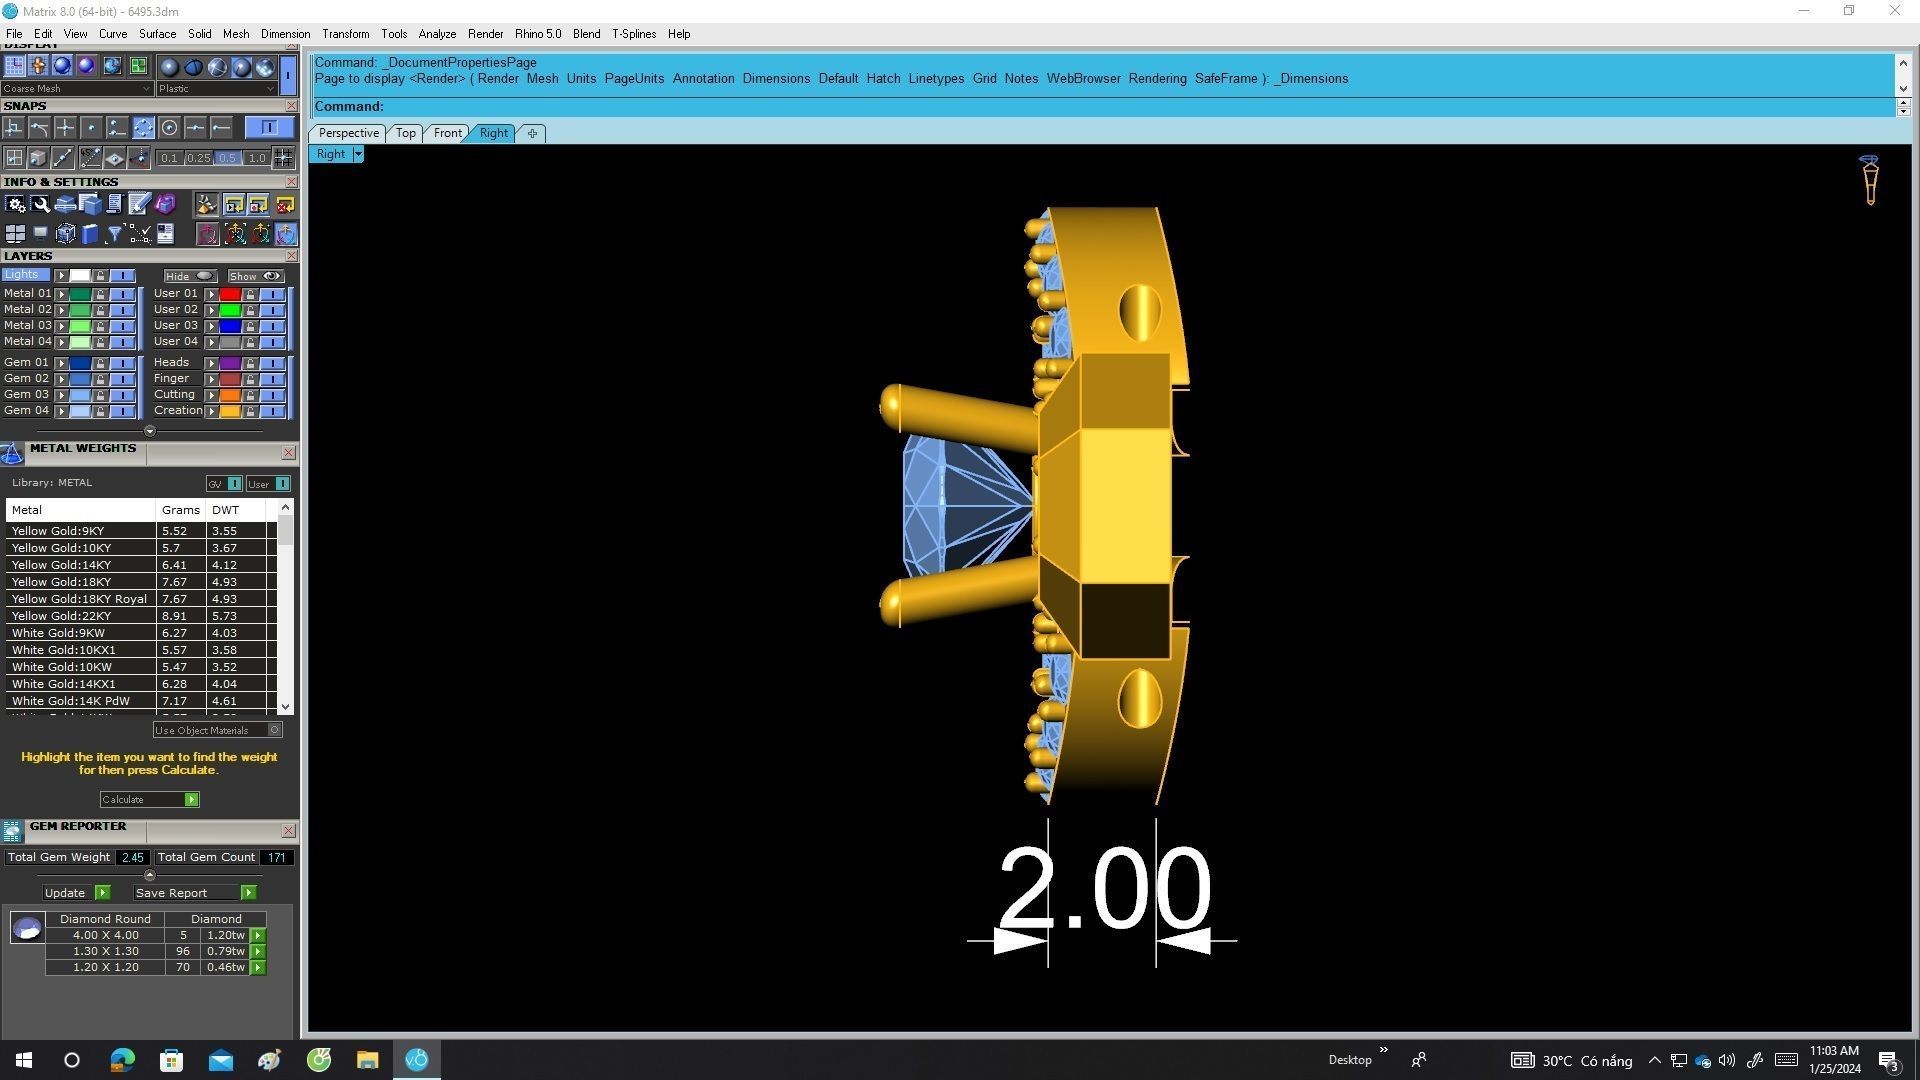This screenshot has width=1920, height=1080.
Task: Toggle the Use Object Materials option
Action: (x=274, y=731)
